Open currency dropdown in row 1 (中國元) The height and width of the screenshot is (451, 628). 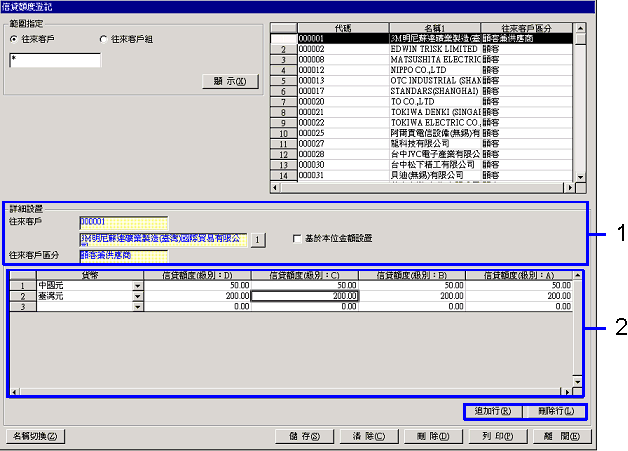click(x=137, y=286)
